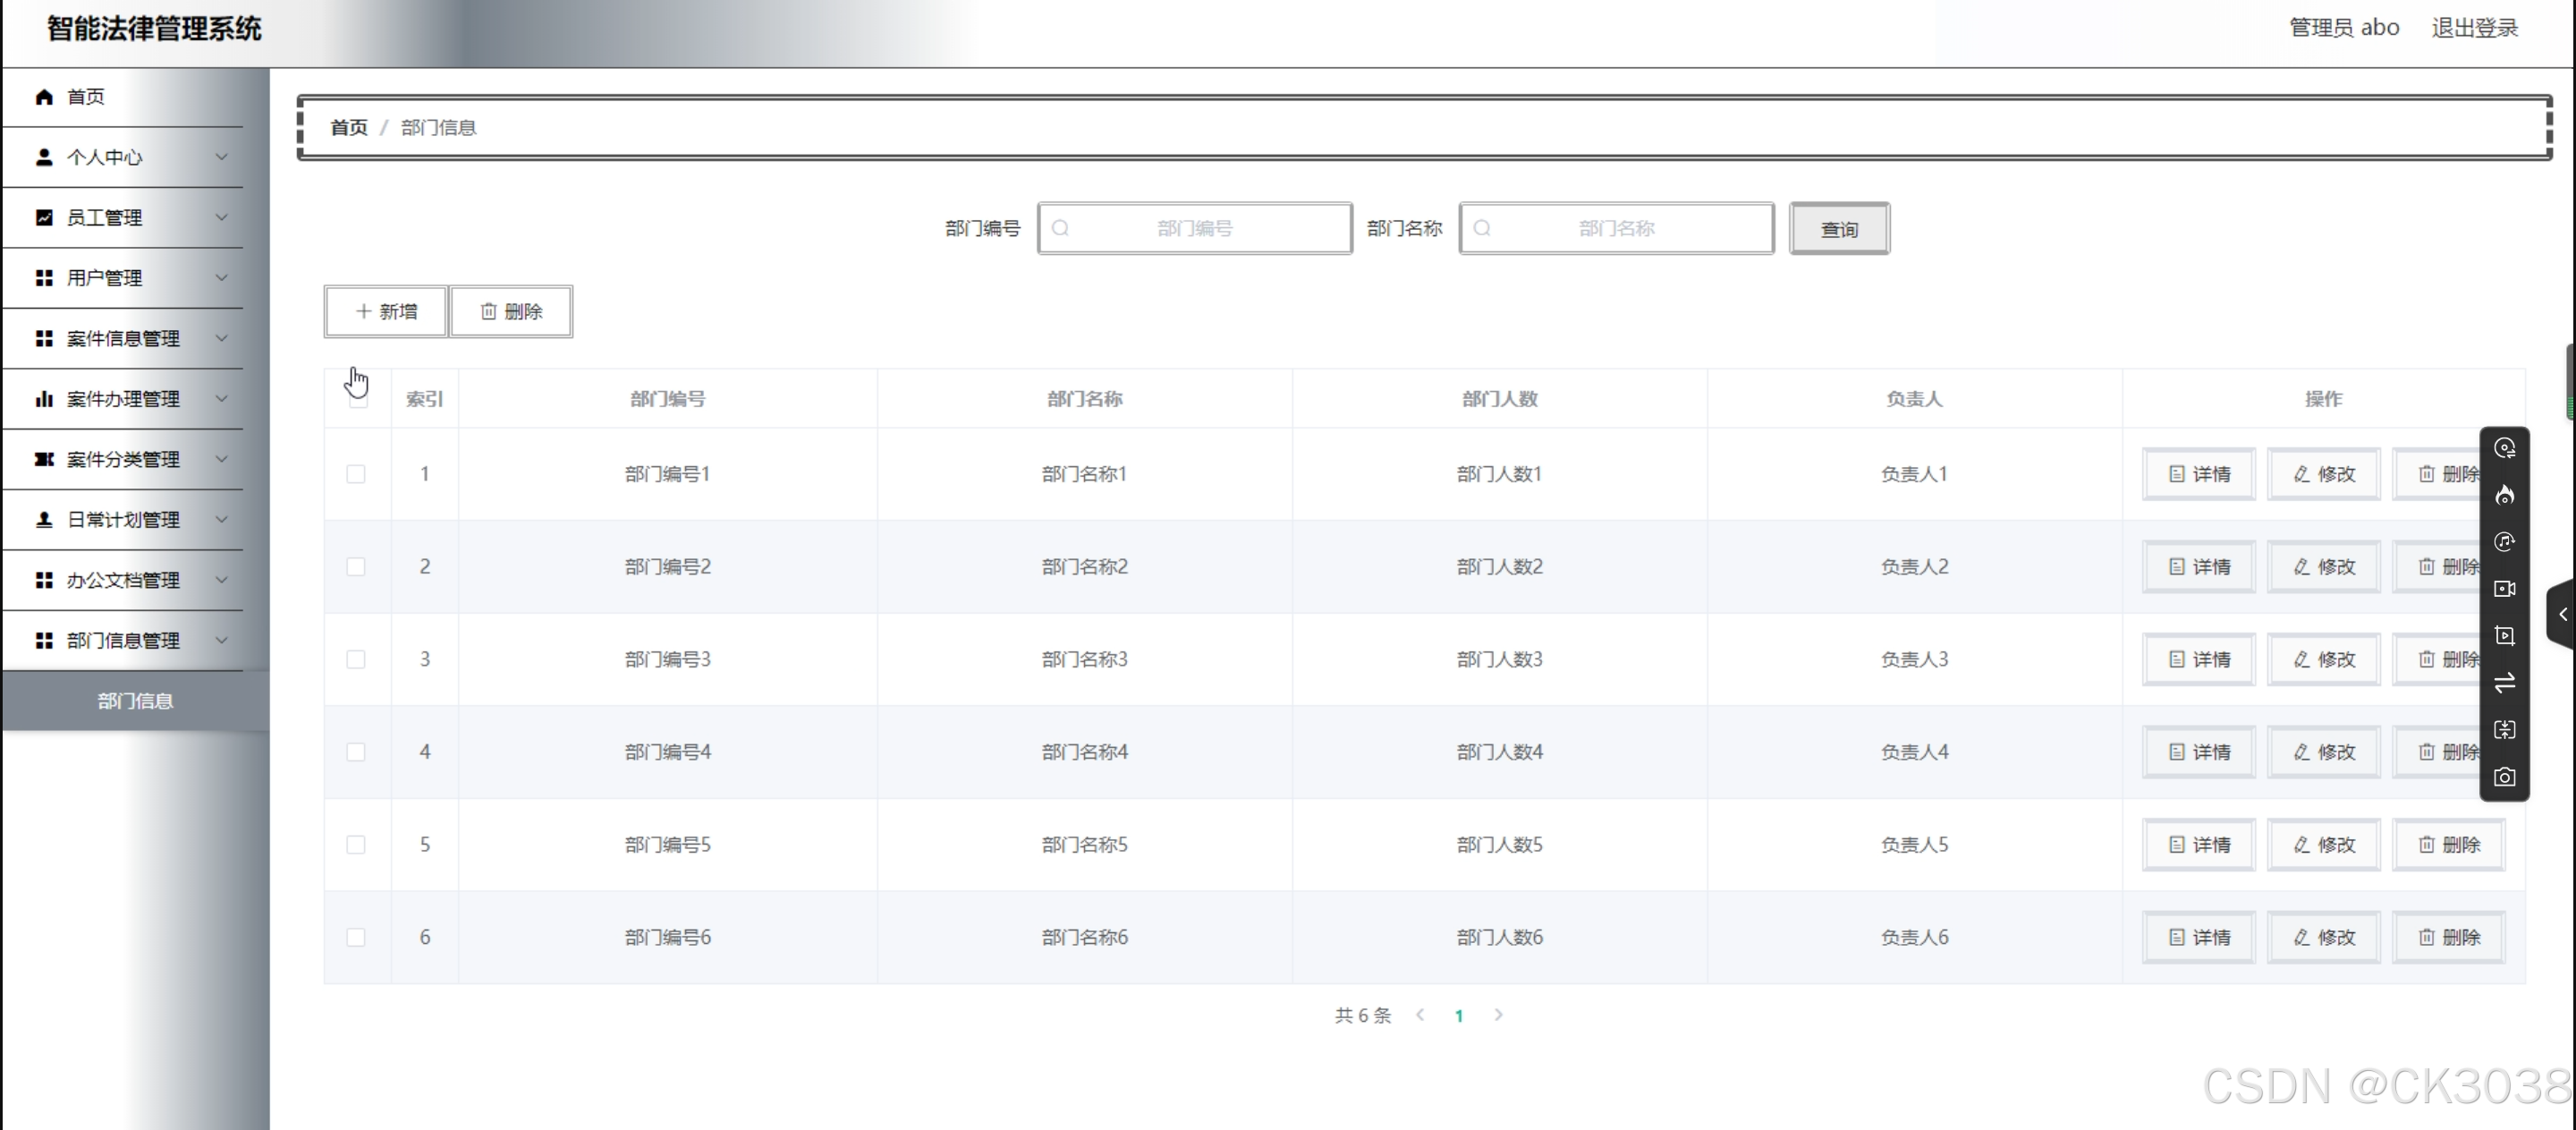Click the 部门编号 search input field
The width and height of the screenshot is (2576, 1130).
click(1195, 229)
